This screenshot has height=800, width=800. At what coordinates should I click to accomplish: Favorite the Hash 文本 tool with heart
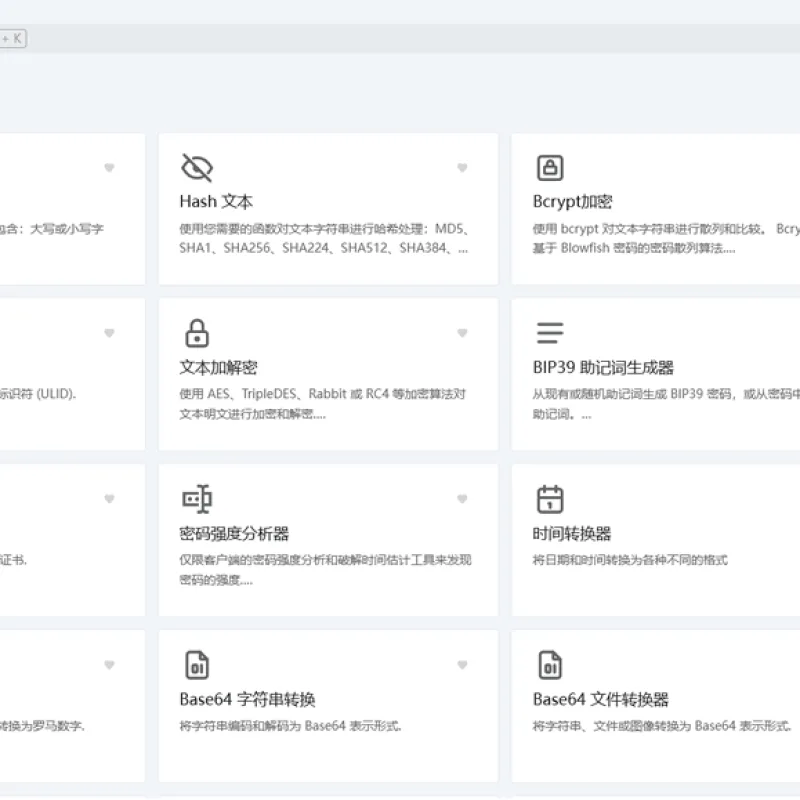pos(462,167)
